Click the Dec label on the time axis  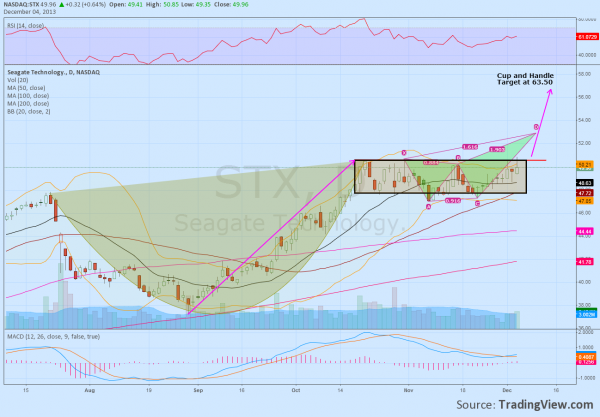click(x=507, y=391)
